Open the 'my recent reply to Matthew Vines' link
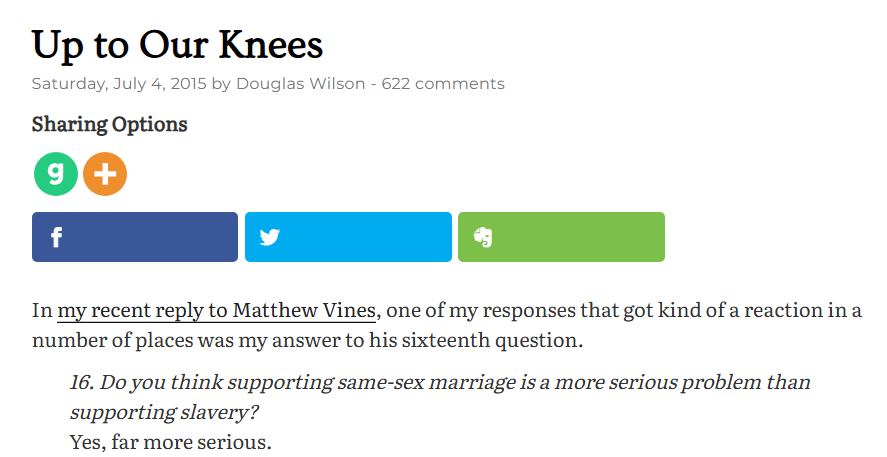Screen dimensions: 887x457 tap(216, 310)
